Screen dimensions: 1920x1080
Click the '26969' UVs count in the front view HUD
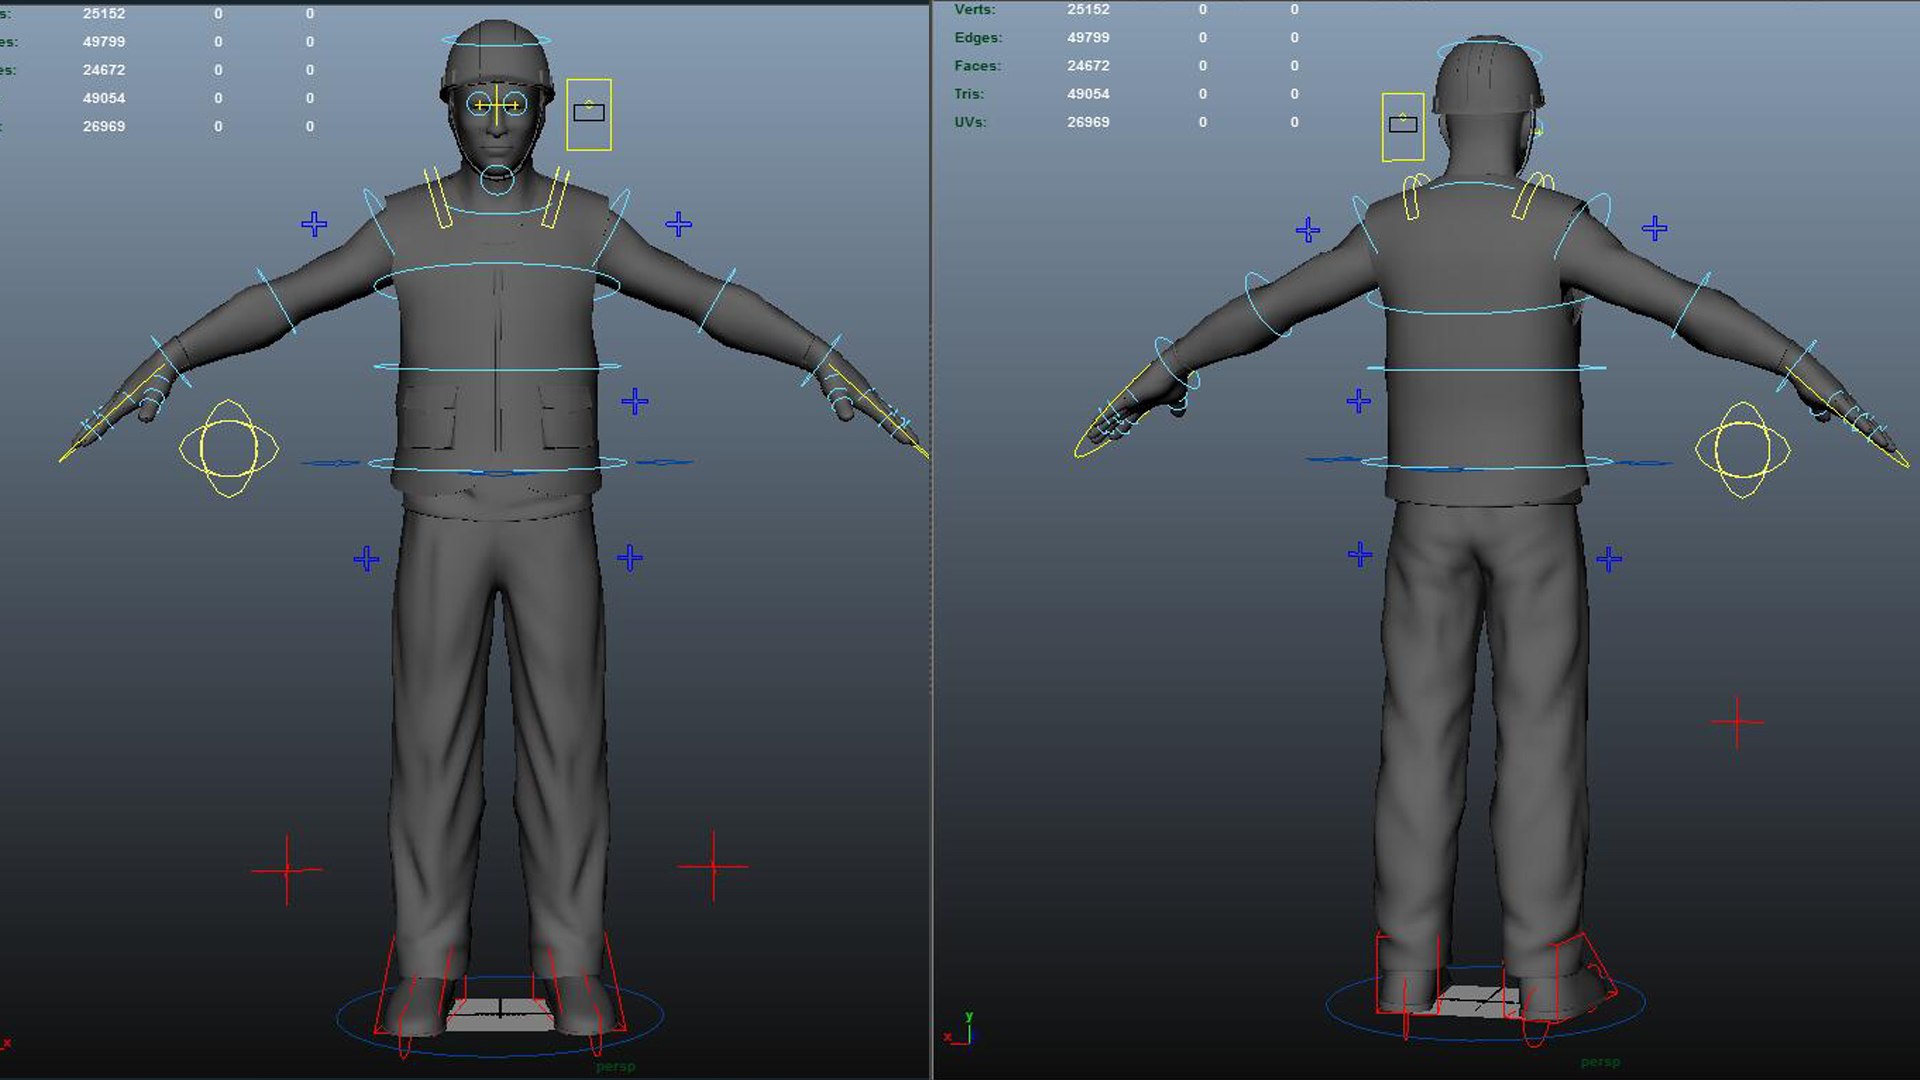[x=104, y=126]
